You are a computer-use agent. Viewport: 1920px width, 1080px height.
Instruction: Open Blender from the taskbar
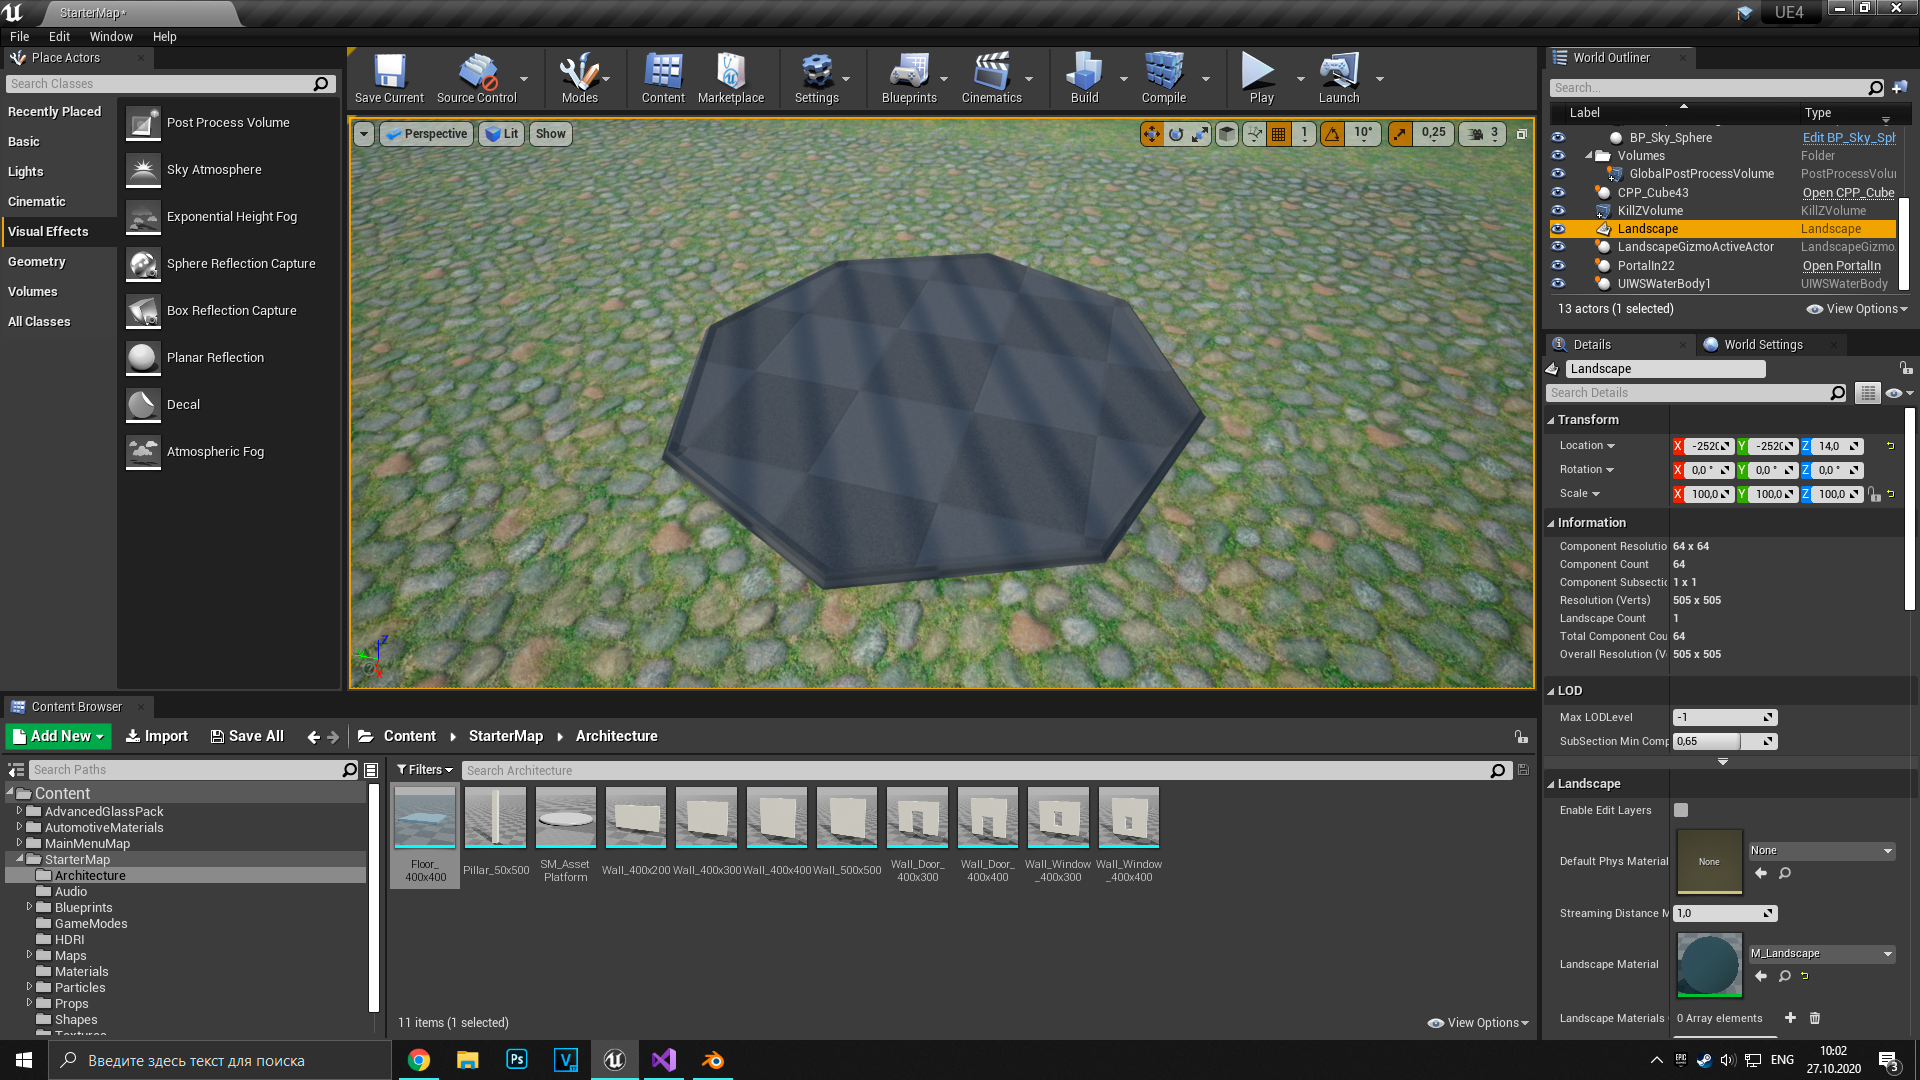(712, 1060)
